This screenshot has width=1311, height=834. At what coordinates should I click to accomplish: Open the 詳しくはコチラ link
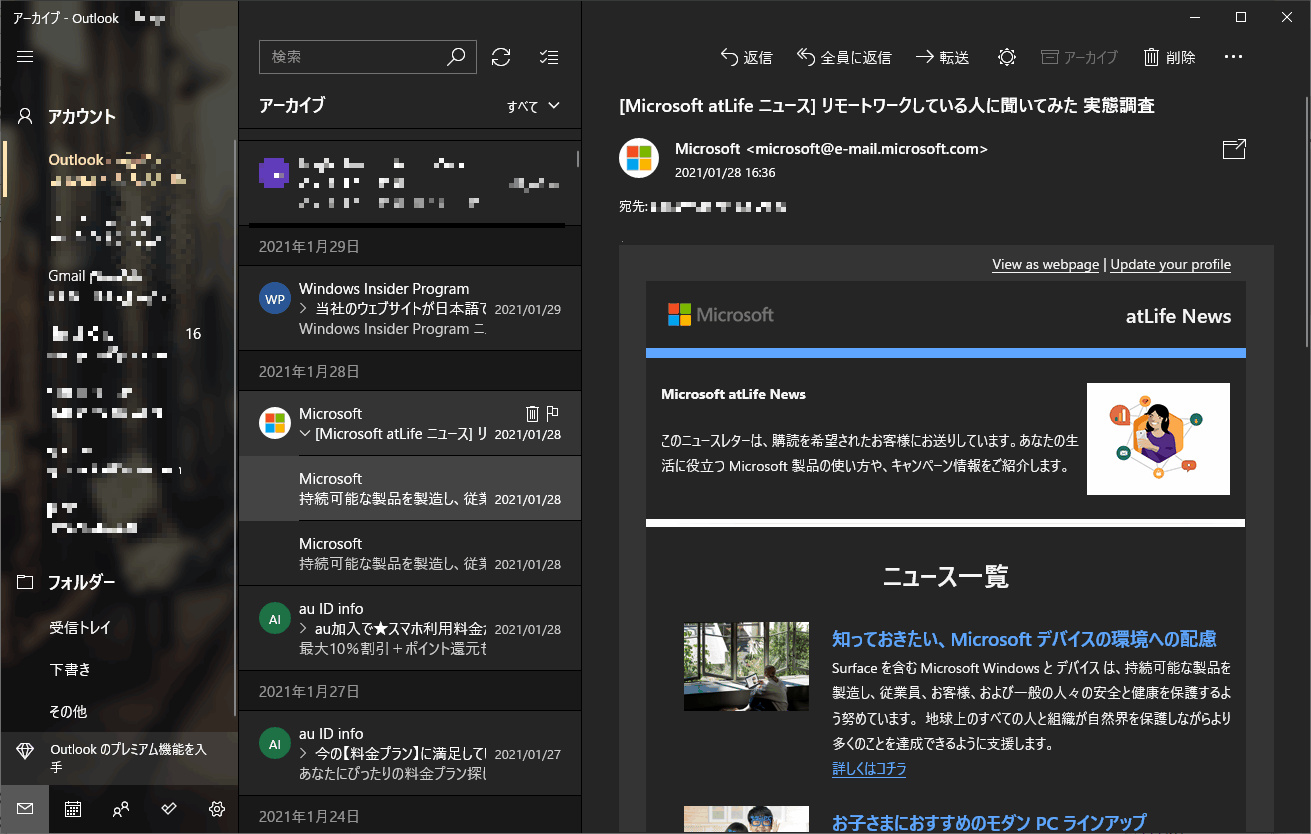pyautogui.click(x=869, y=769)
